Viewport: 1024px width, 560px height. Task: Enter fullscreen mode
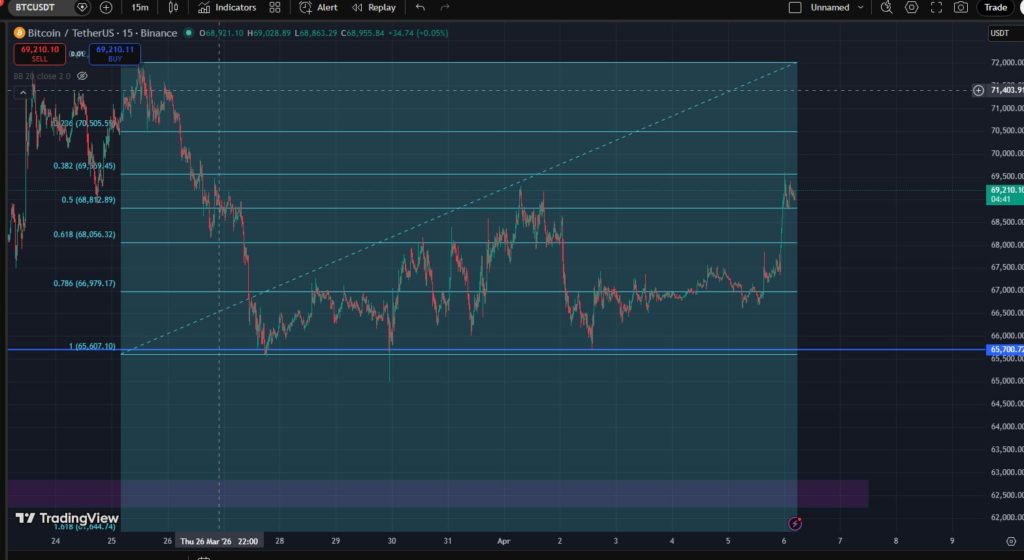pos(936,7)
